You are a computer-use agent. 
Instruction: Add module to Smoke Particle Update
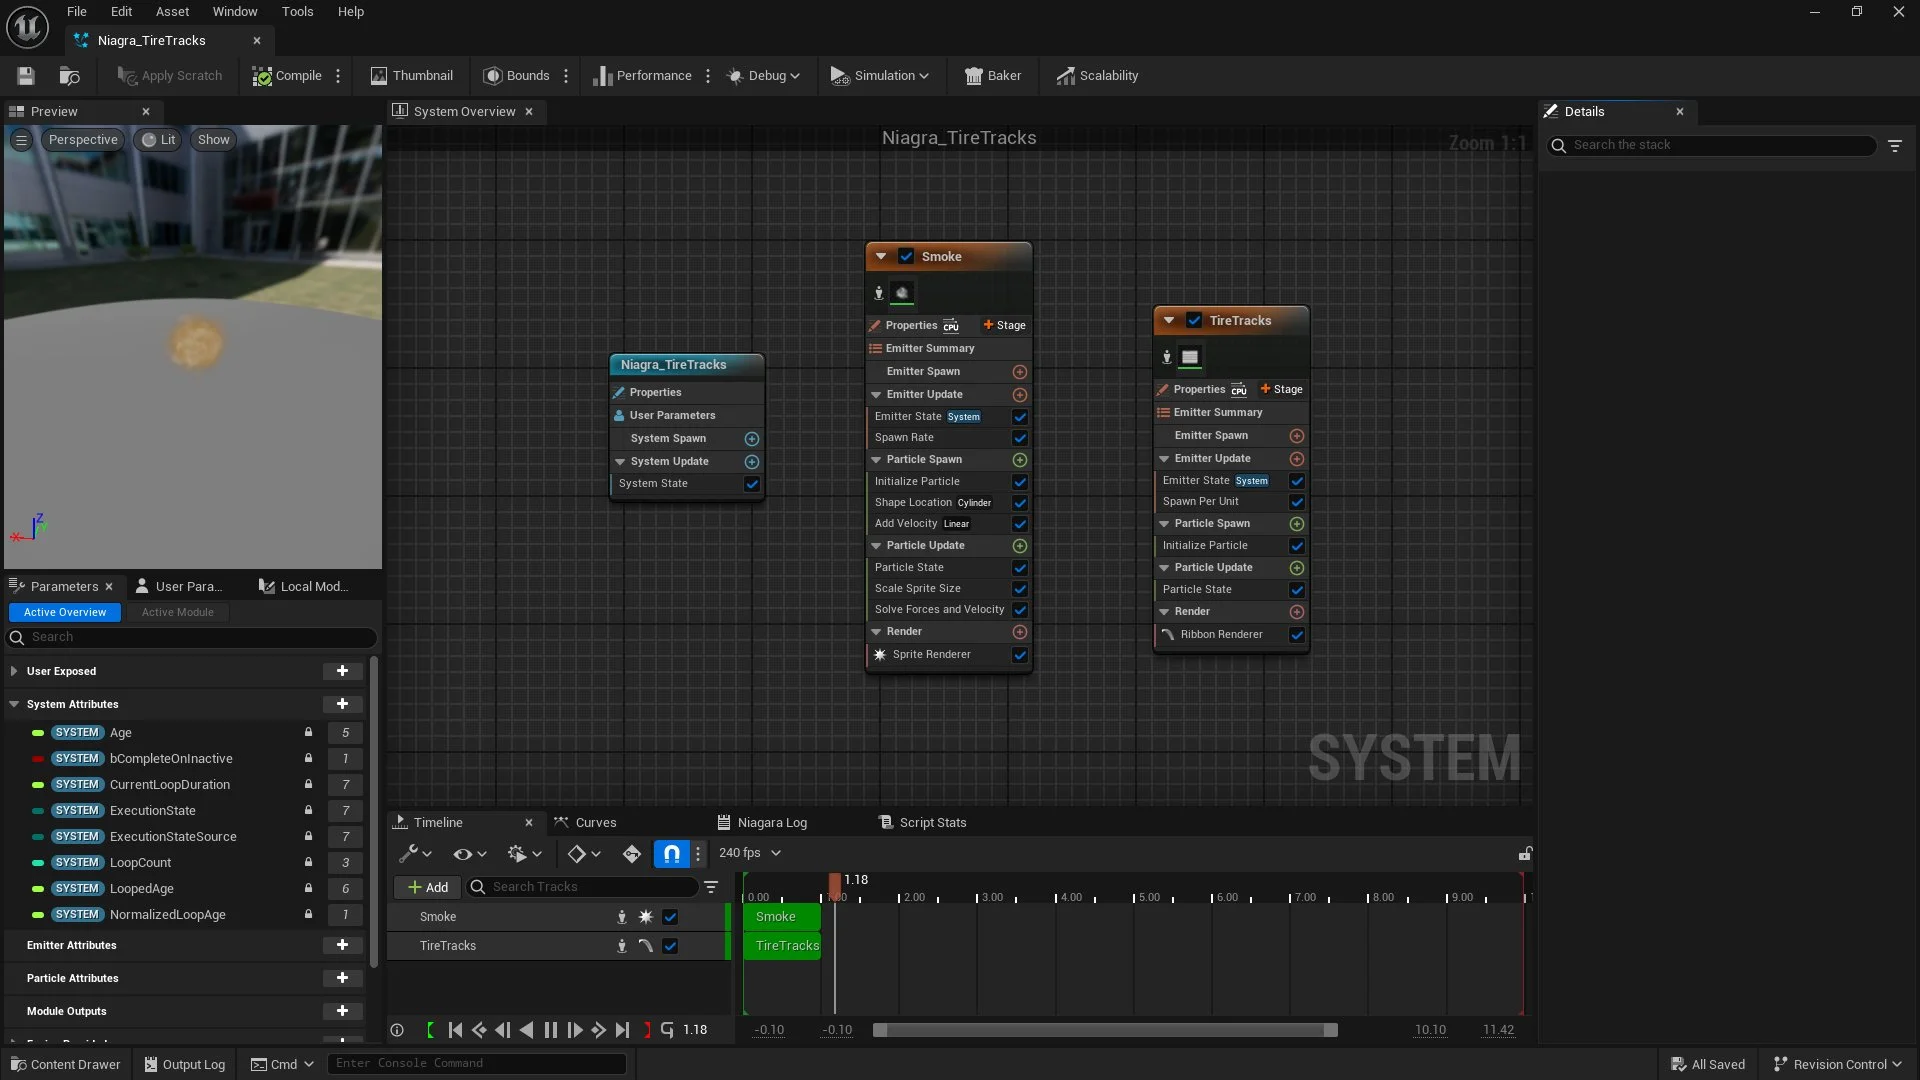pos(1019,546)
